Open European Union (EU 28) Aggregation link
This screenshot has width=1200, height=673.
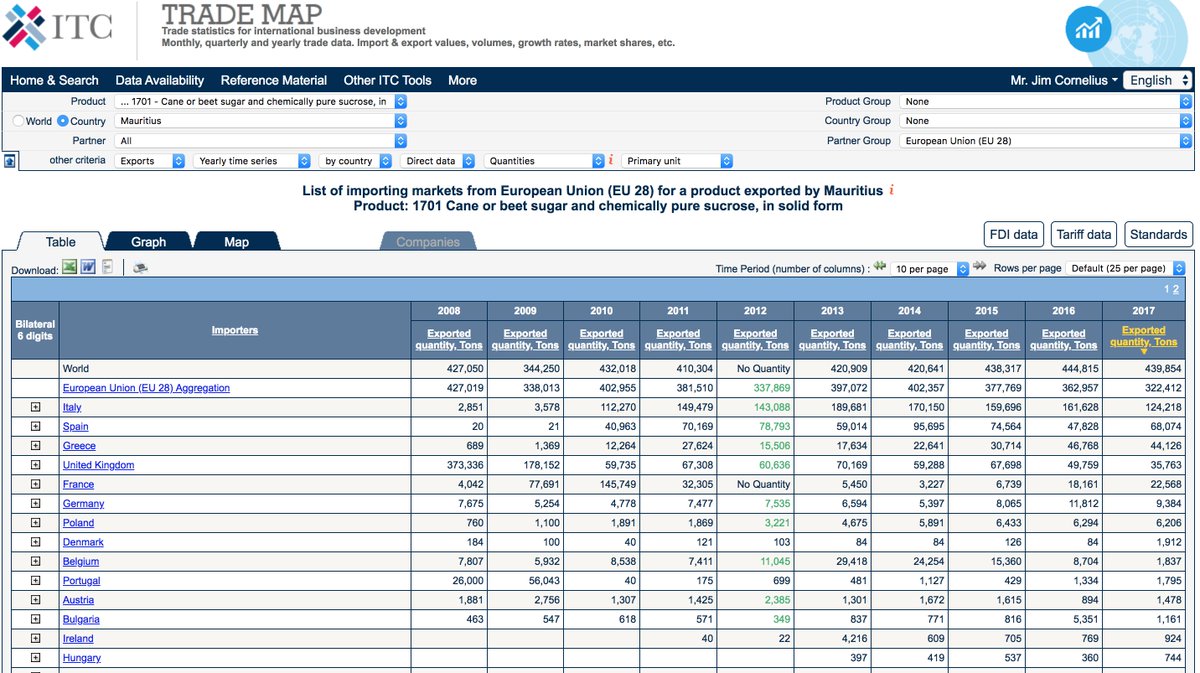(x=146, y=388)
